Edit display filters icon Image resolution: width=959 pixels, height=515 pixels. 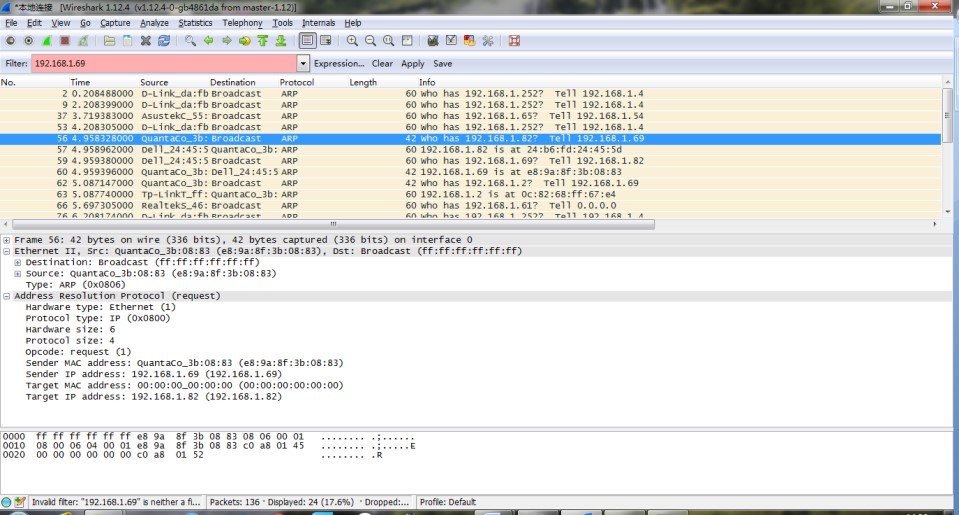click(x=451, y=41)
